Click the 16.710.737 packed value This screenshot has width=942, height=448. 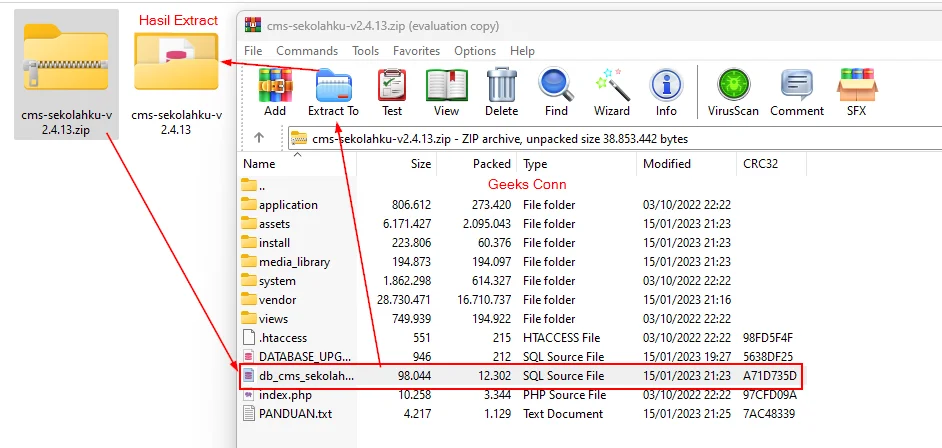484,300
